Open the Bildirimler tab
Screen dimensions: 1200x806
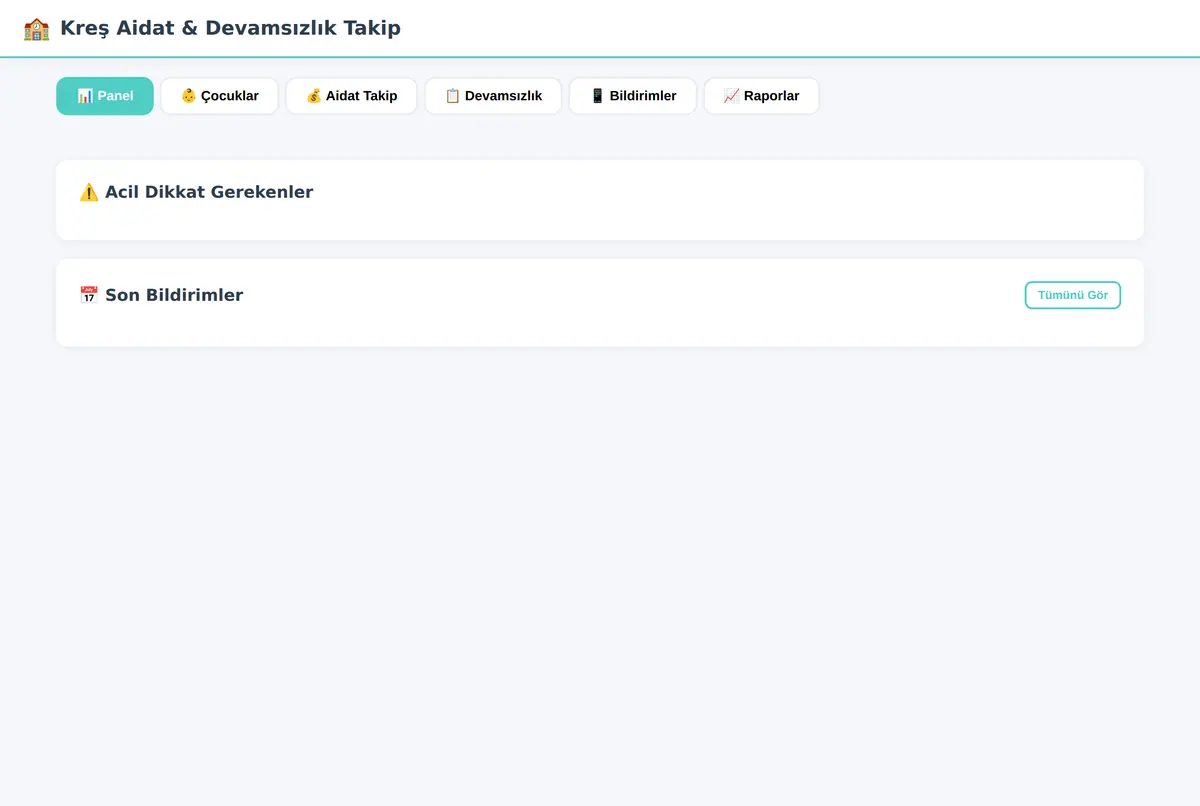pyautogui.click(x=633, y=96)
